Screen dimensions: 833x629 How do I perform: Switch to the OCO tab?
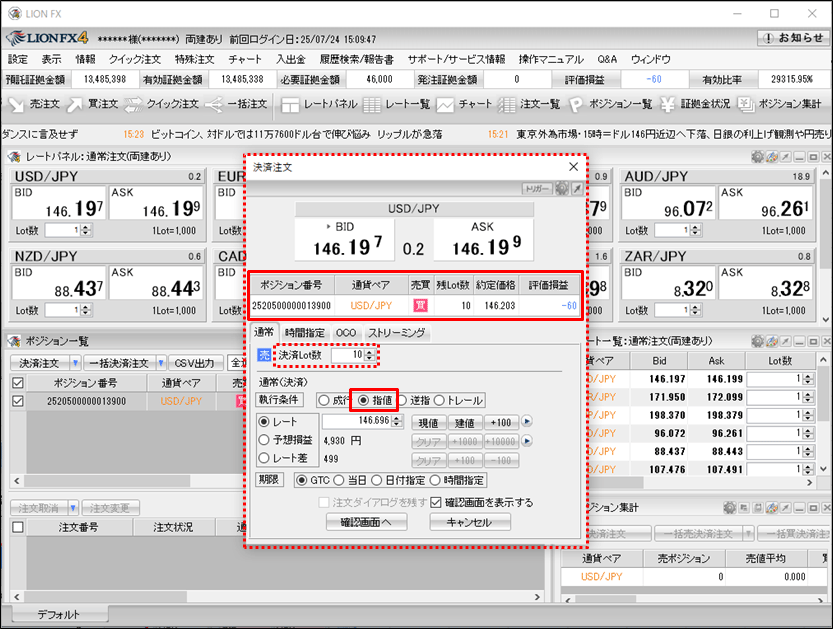tap(346, 332)
